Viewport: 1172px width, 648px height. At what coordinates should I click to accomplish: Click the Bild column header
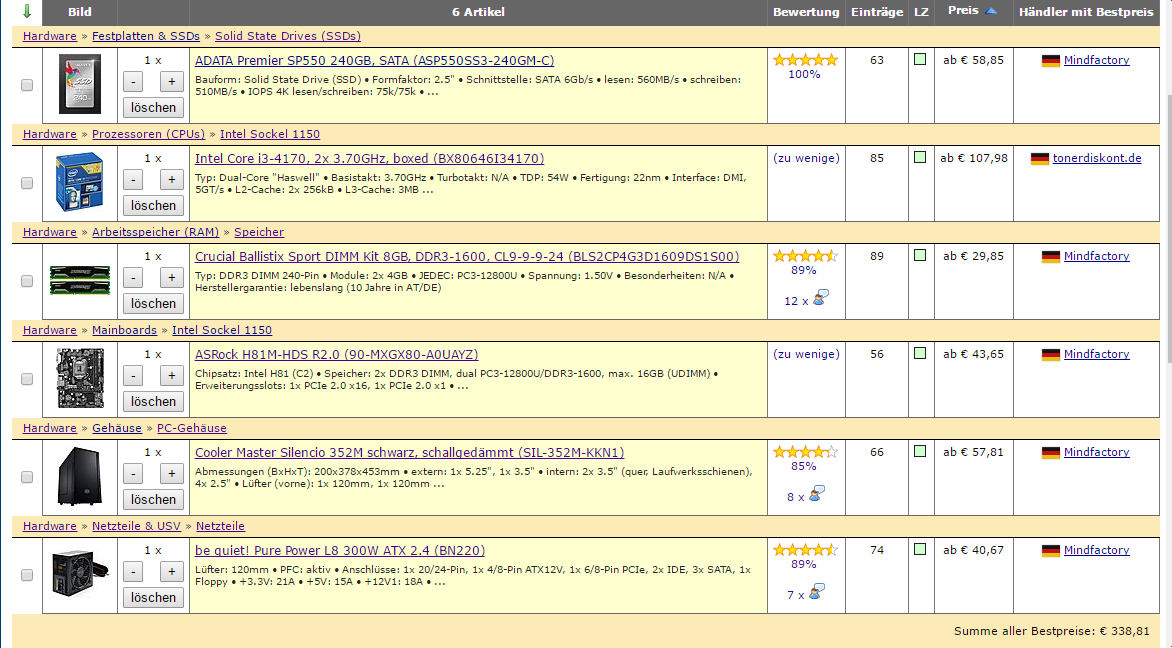pyautogui.click(x=80, y=12)
